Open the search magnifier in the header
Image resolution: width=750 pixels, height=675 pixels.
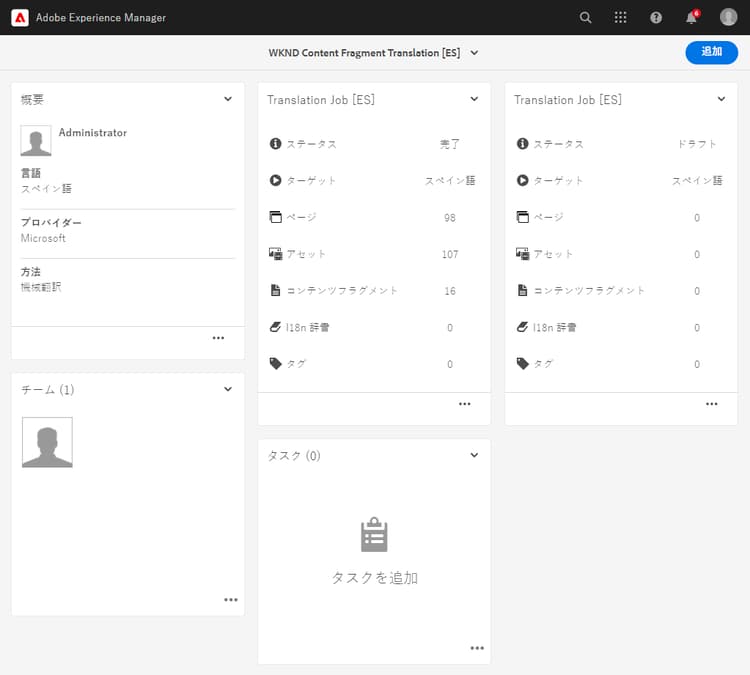tap(585, 18)
